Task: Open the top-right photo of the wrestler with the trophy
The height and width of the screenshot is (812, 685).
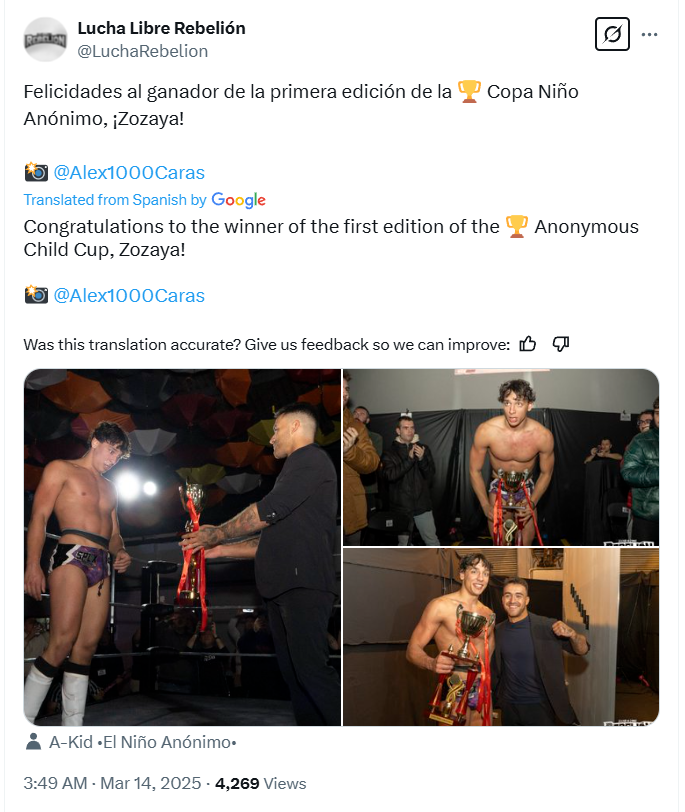Action: [501, 457]
